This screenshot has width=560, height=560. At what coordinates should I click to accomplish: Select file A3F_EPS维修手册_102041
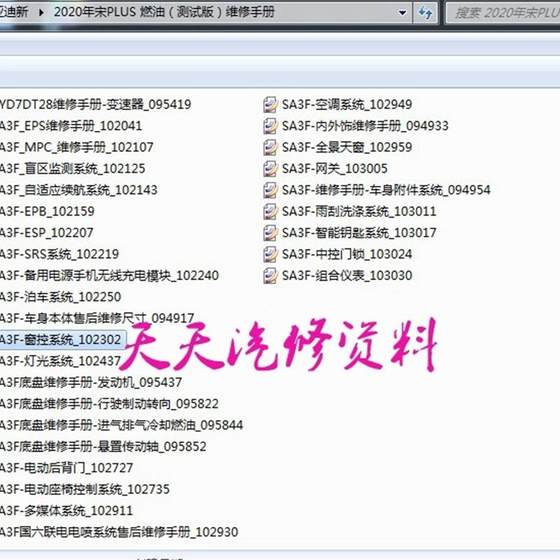click(x=71, y=126)
